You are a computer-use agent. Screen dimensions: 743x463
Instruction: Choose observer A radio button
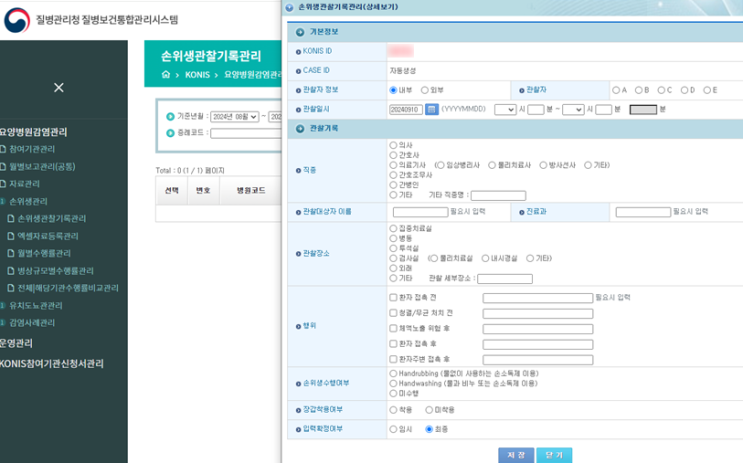point(616,90)
